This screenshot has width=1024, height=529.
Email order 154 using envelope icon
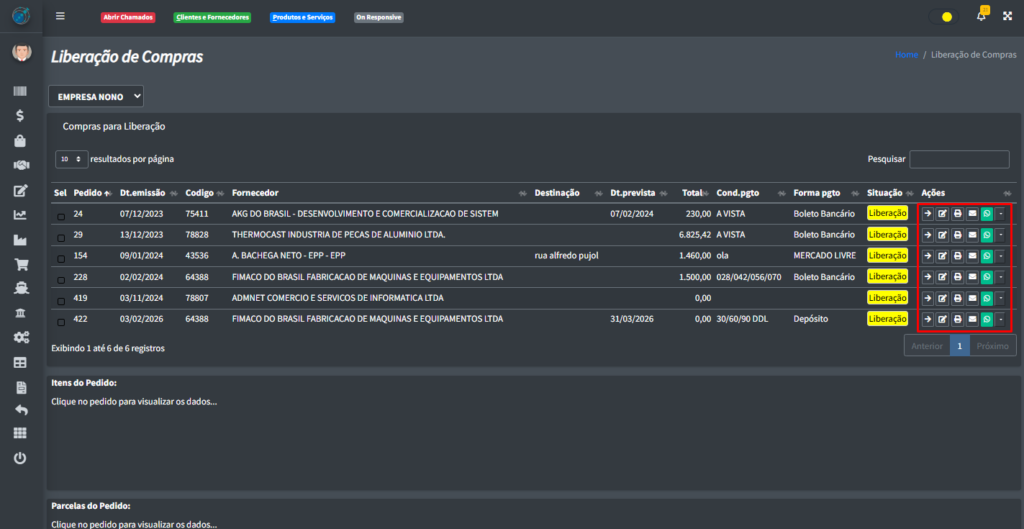(972, 256)
